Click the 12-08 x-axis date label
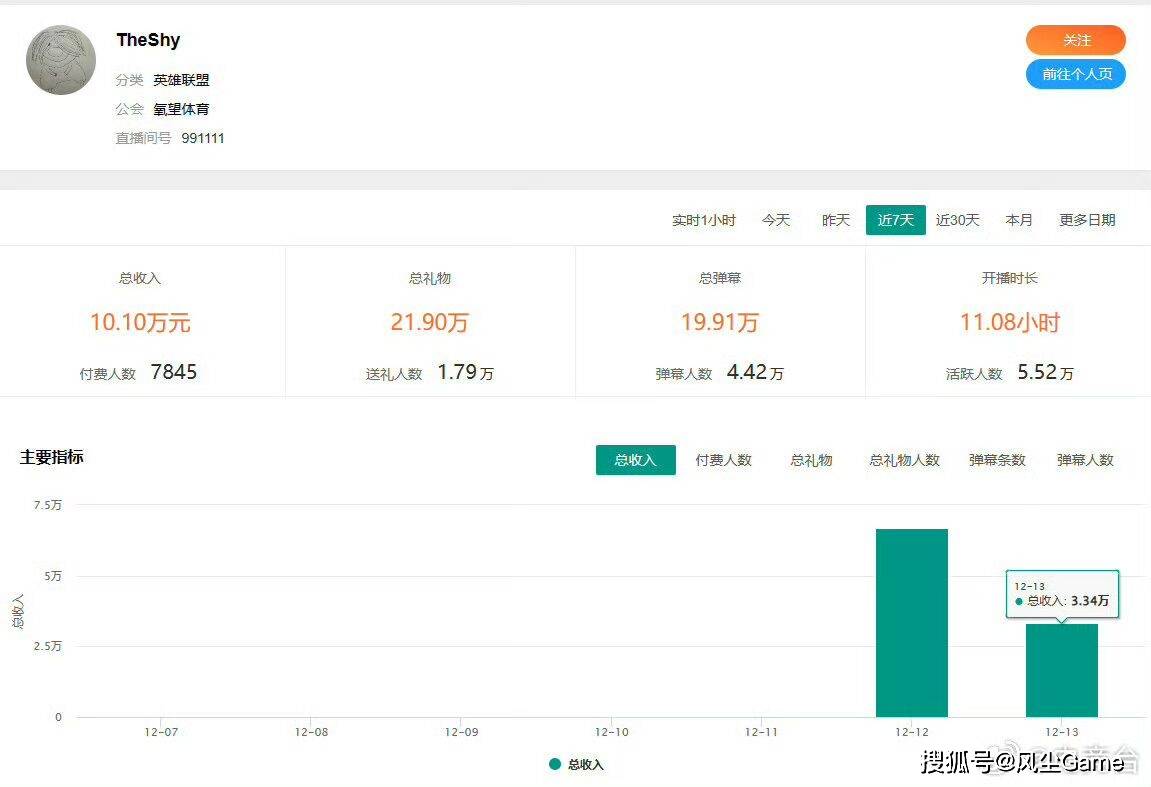Image resolution: width=1151 pixels, height=787 pixels. (311, 732)
